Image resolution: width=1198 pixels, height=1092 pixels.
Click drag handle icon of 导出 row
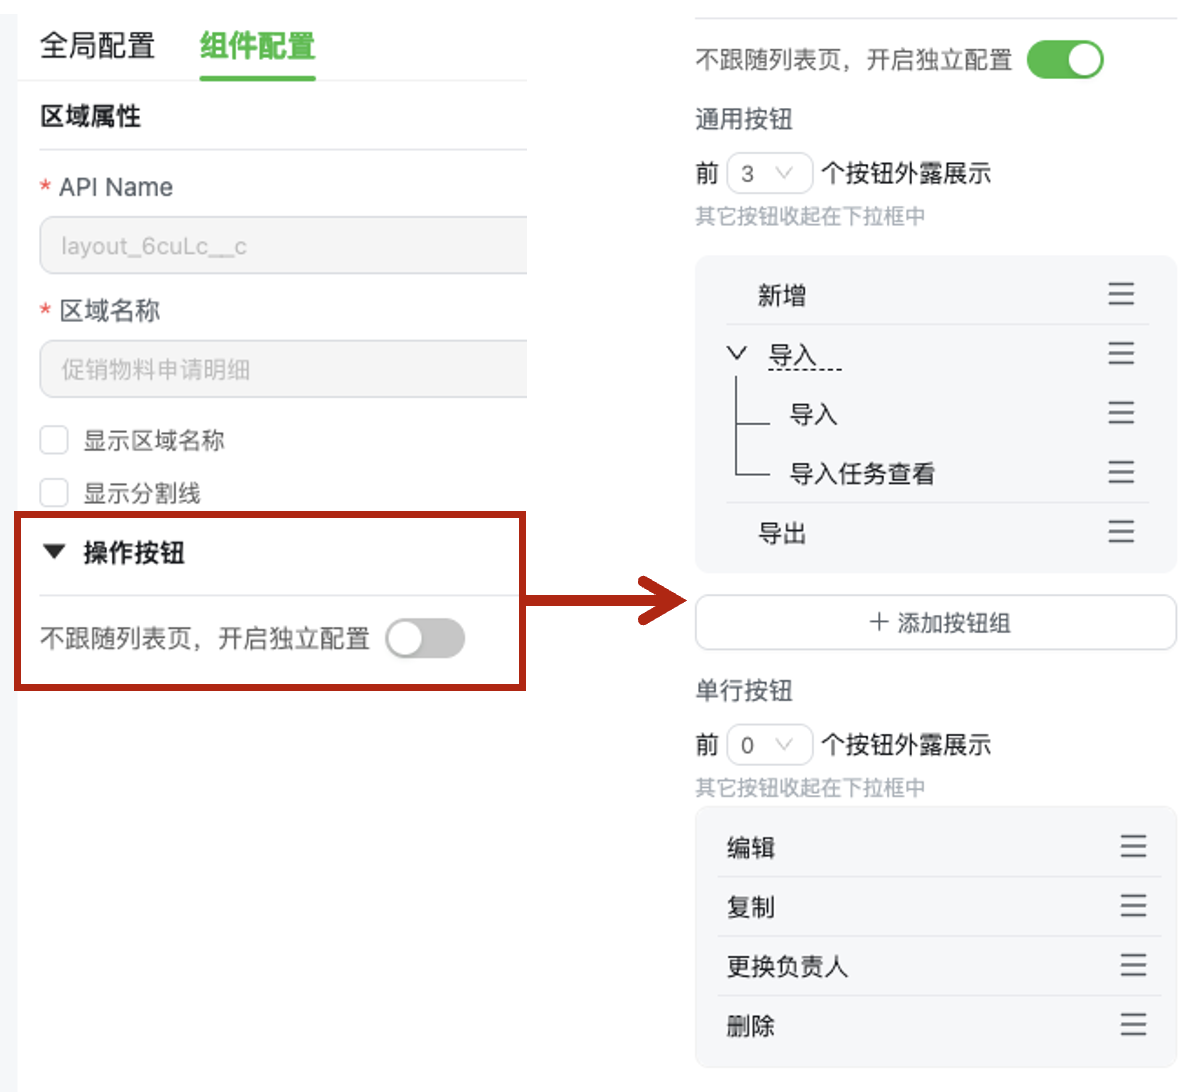(x=1121, y=531)
